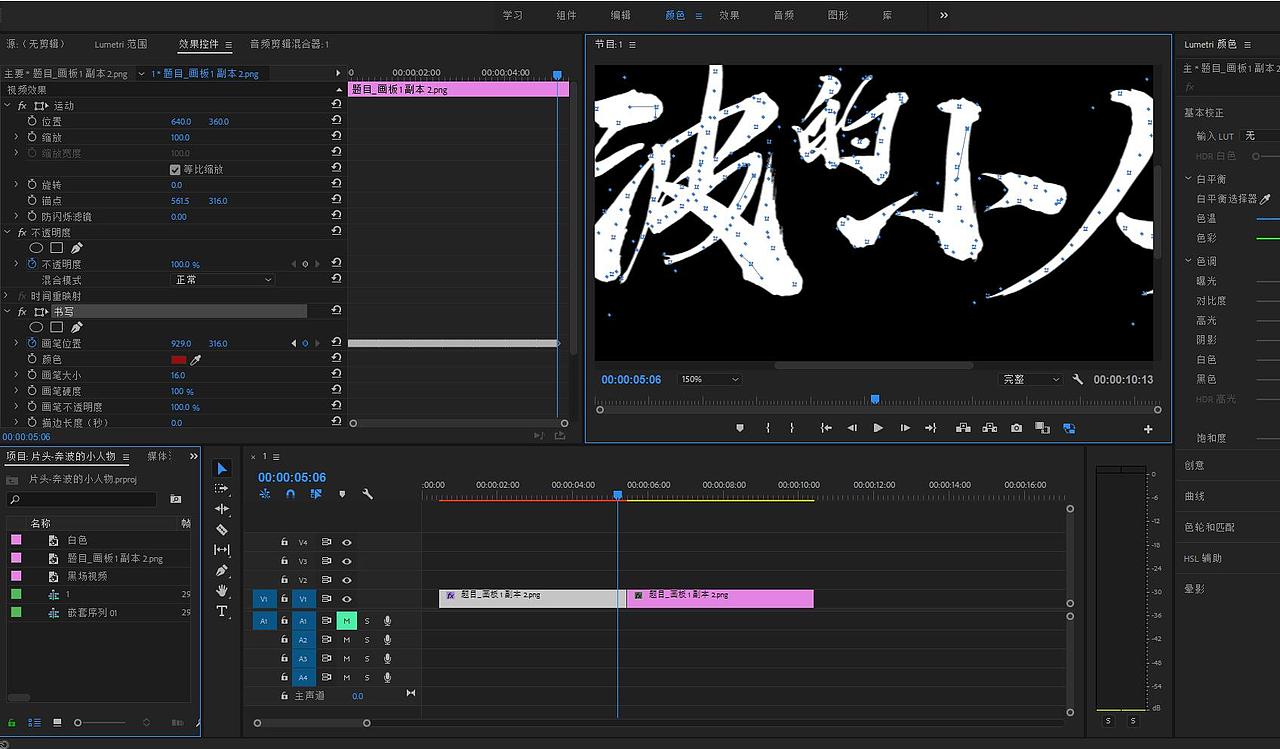Click the pen mask tool under 不透明度
Image resolution: width=1280 pixels, height=749 pixels.
click(77, 248)
